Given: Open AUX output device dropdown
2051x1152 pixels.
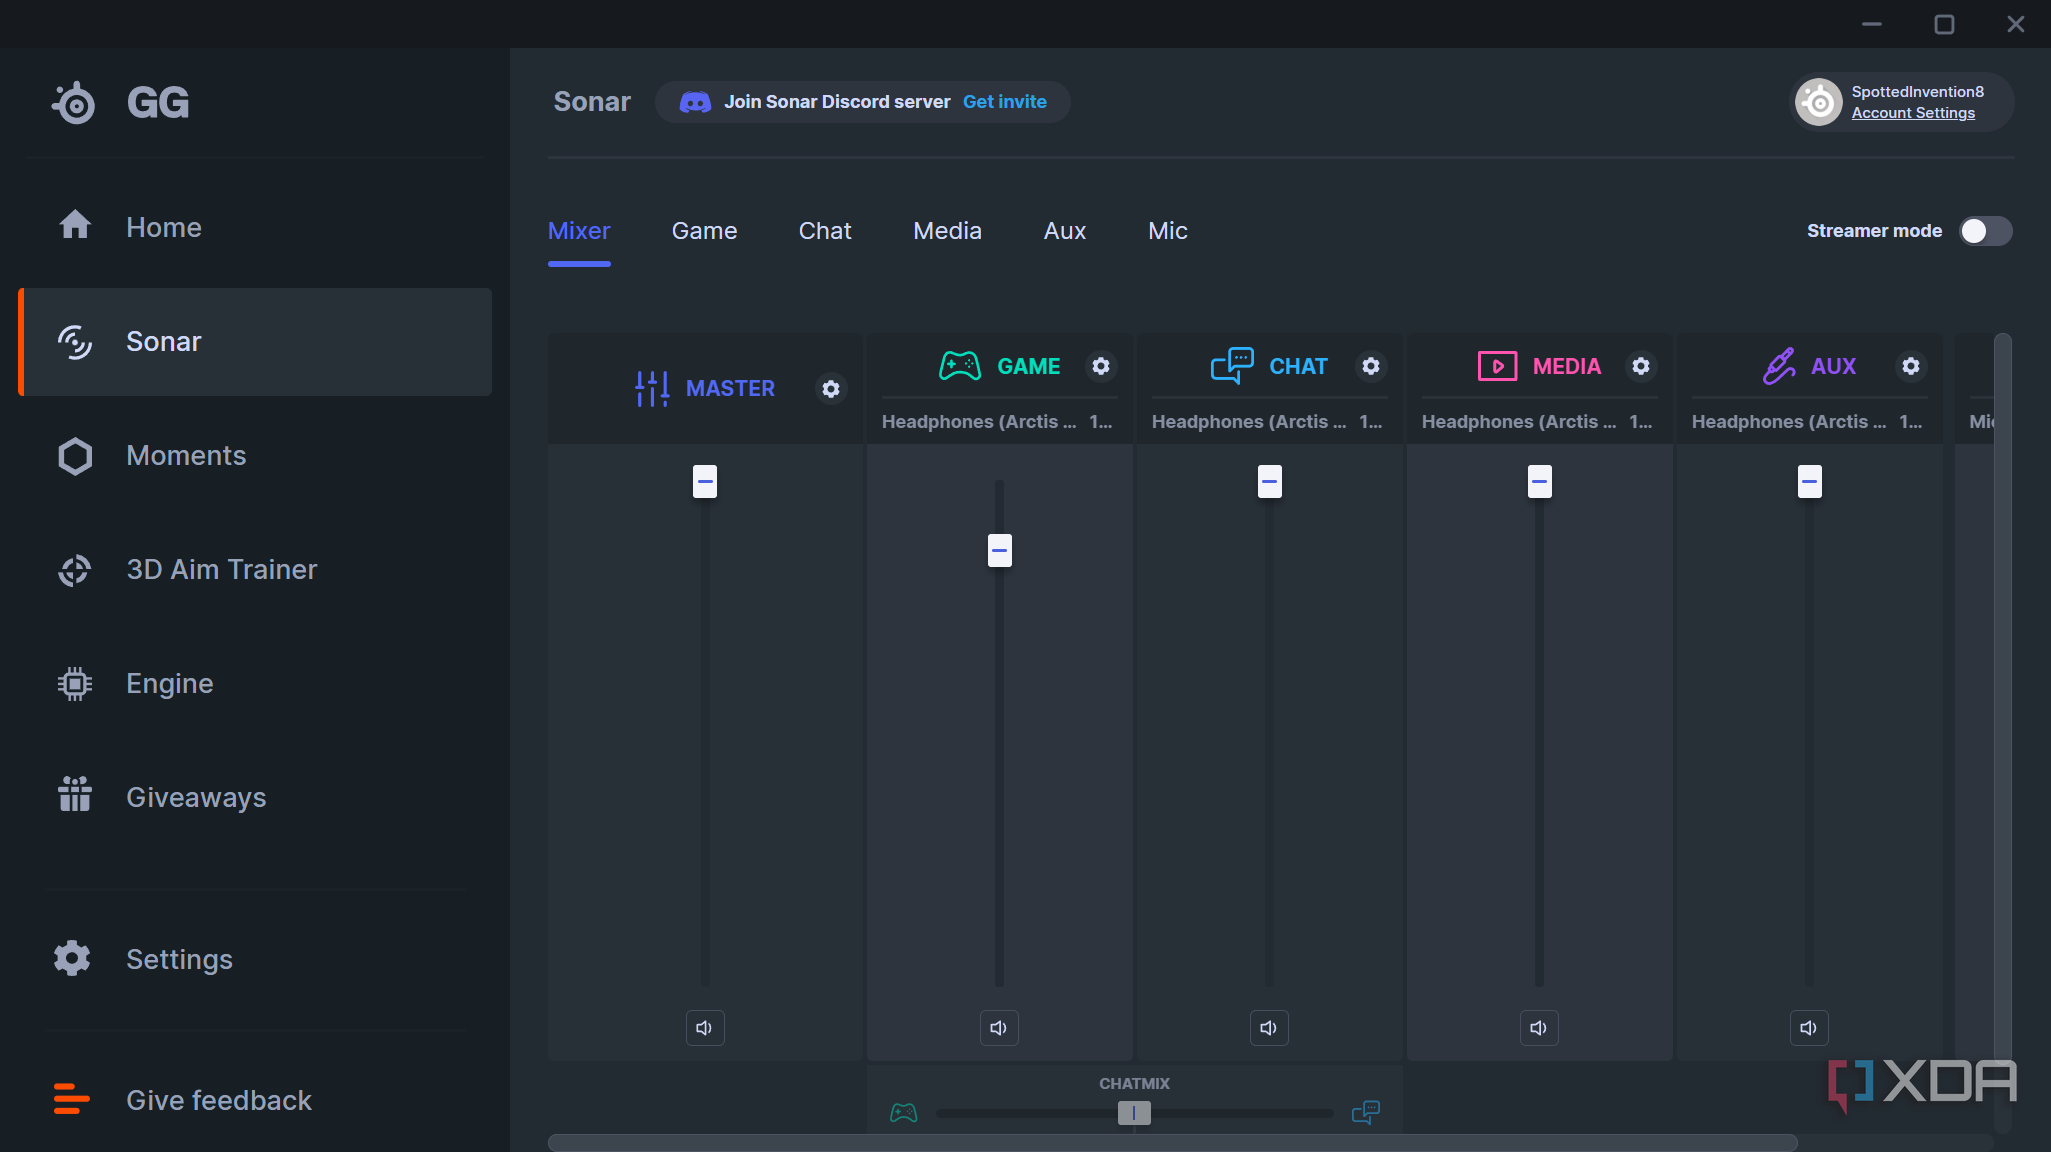Looking at the screenshot, I should coord(1808,422).
